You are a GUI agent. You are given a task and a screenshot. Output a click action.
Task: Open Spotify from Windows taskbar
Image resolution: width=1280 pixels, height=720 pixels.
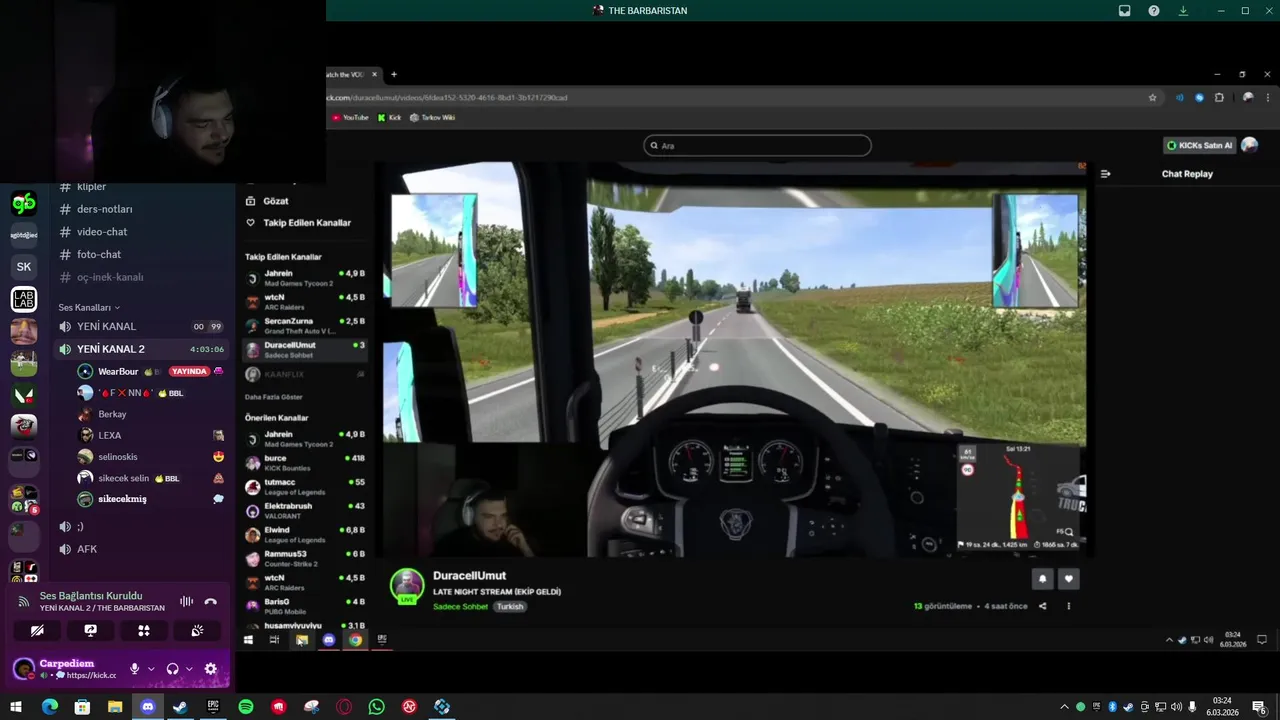pyautogui.click(x=246, y=707)
